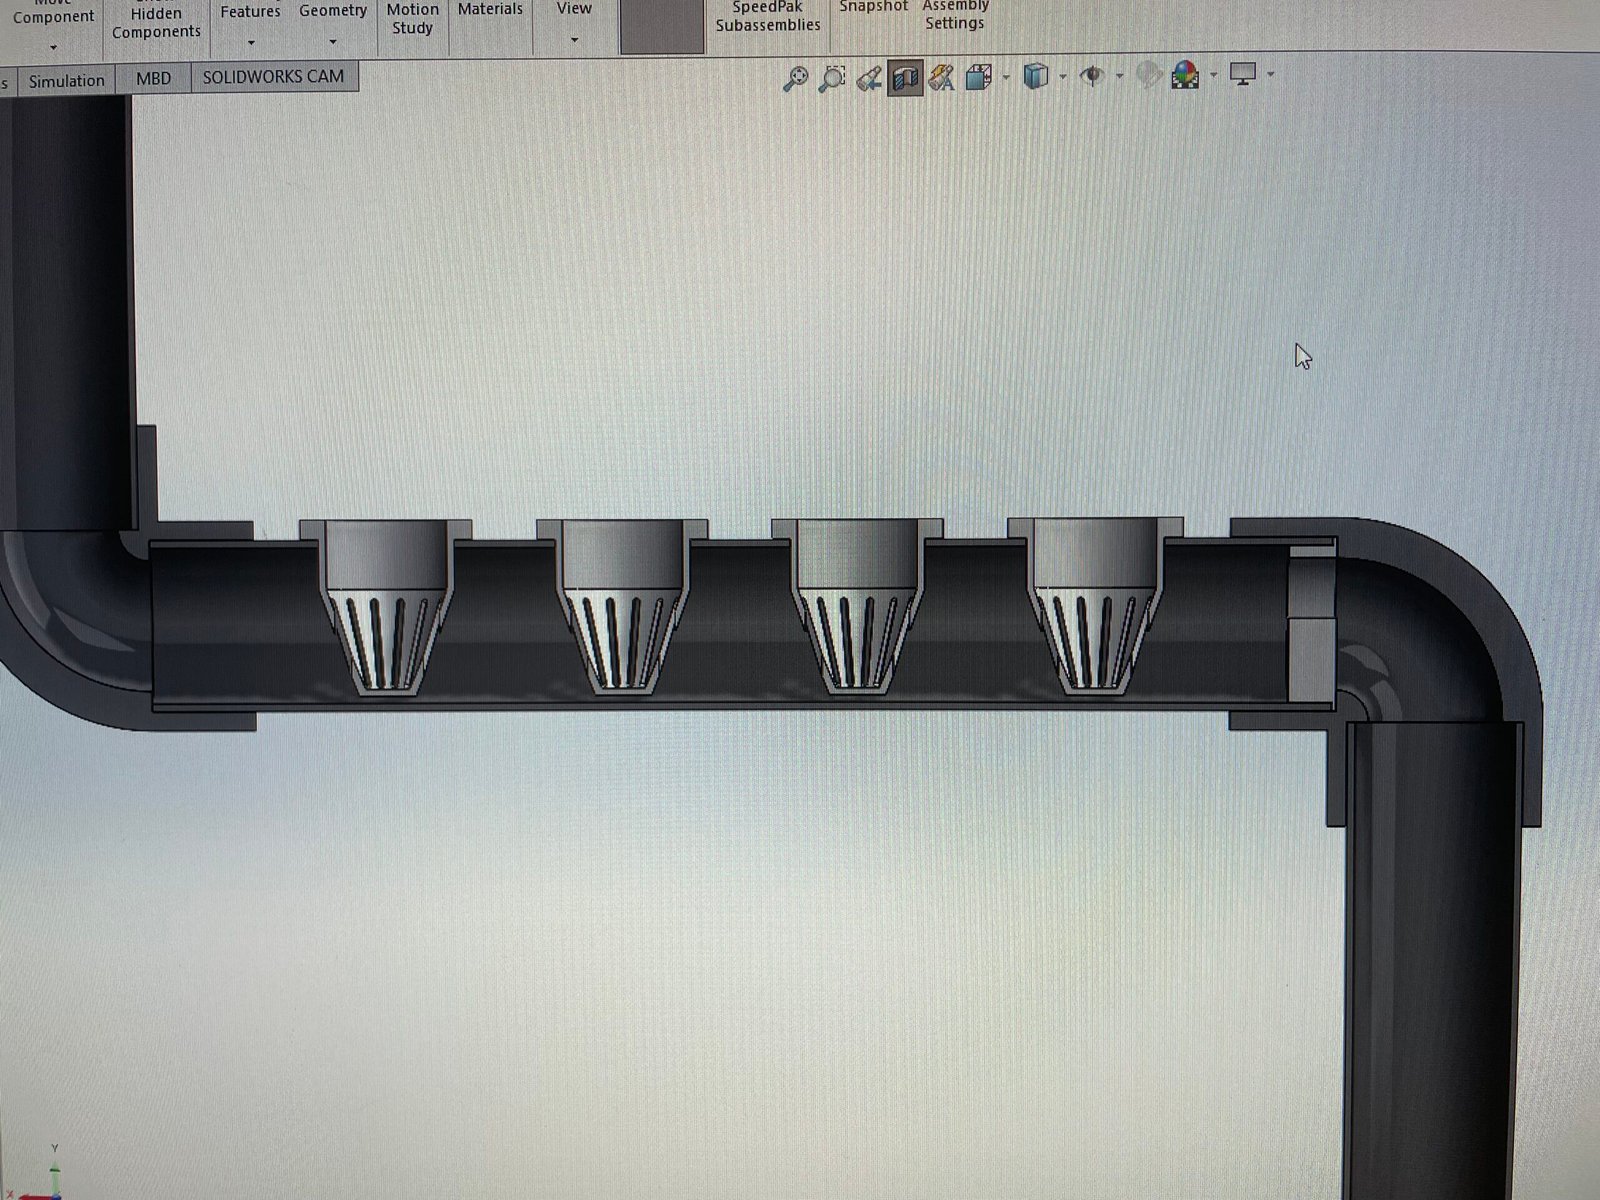Switch to the Simulation tab

click(x=66, y=81)
